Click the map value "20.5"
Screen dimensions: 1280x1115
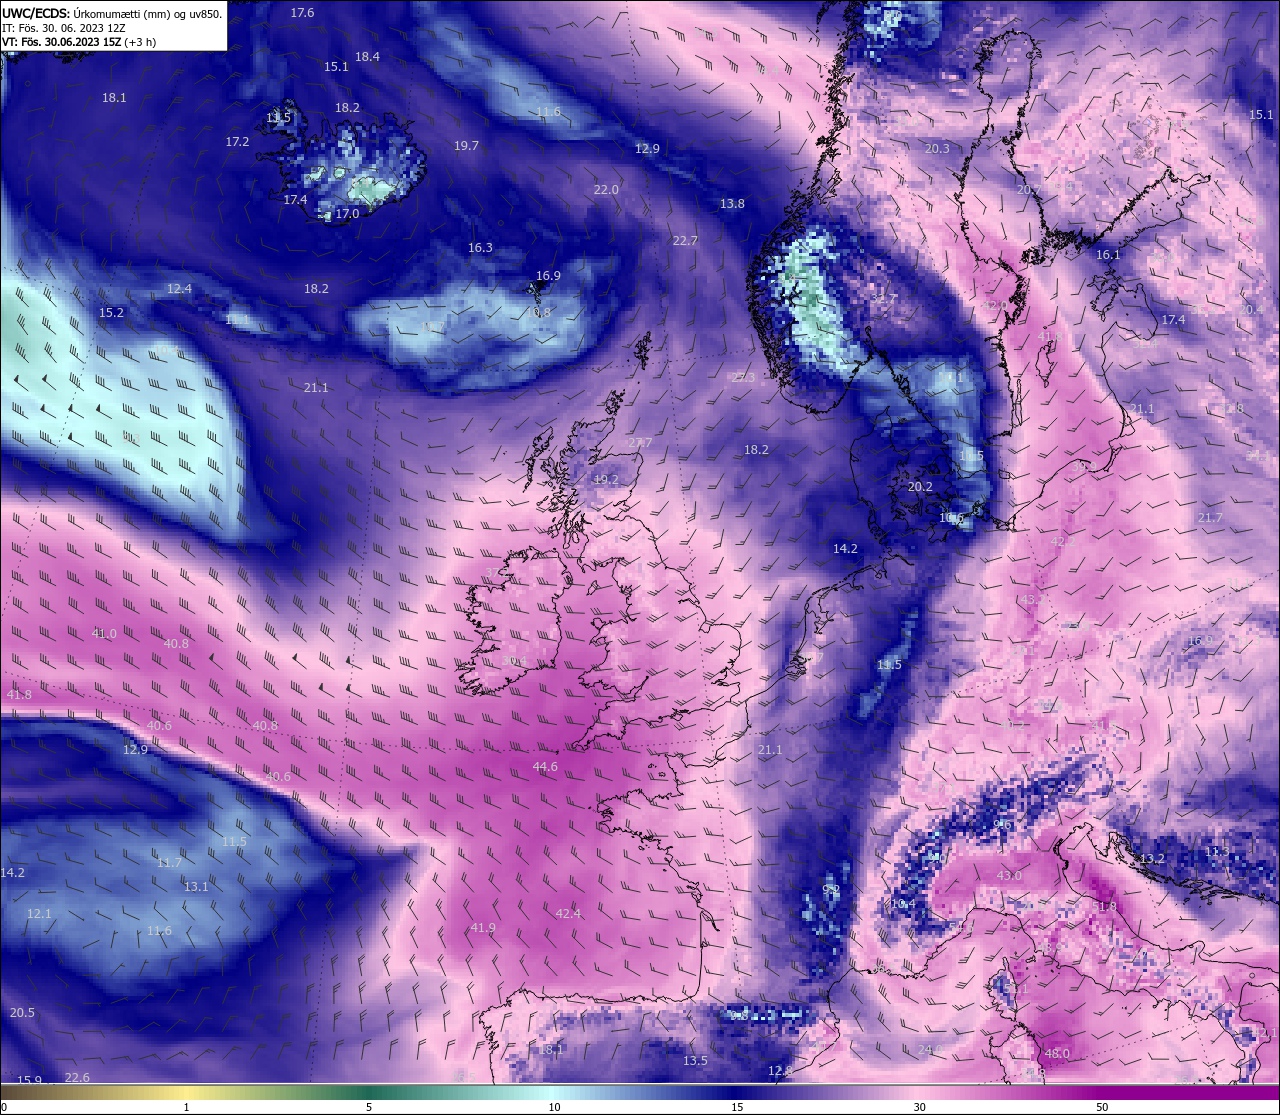(x=22, y=1013)
